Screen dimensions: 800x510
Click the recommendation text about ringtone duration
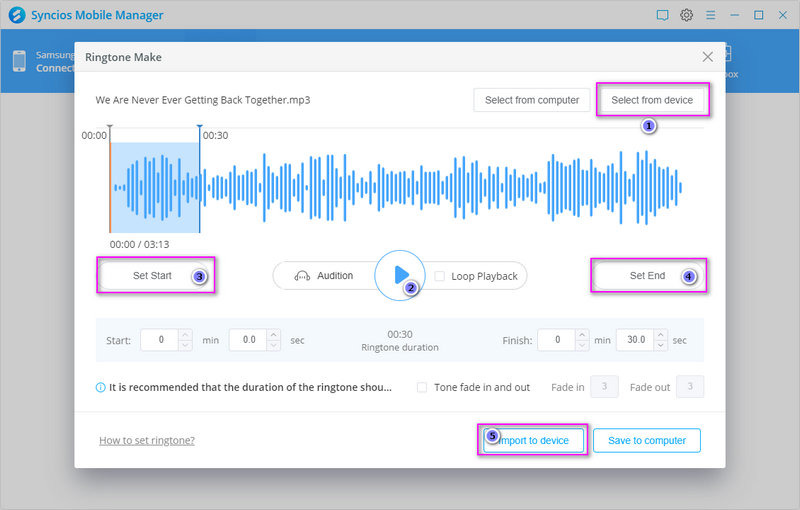click(250, 388)
